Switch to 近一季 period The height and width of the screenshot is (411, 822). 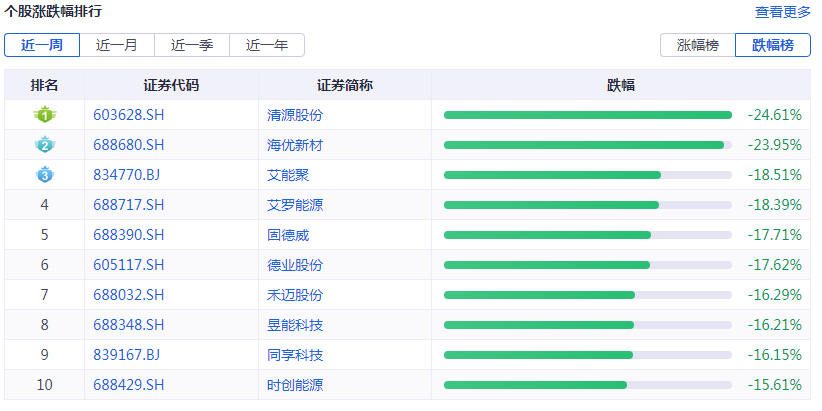192,45
